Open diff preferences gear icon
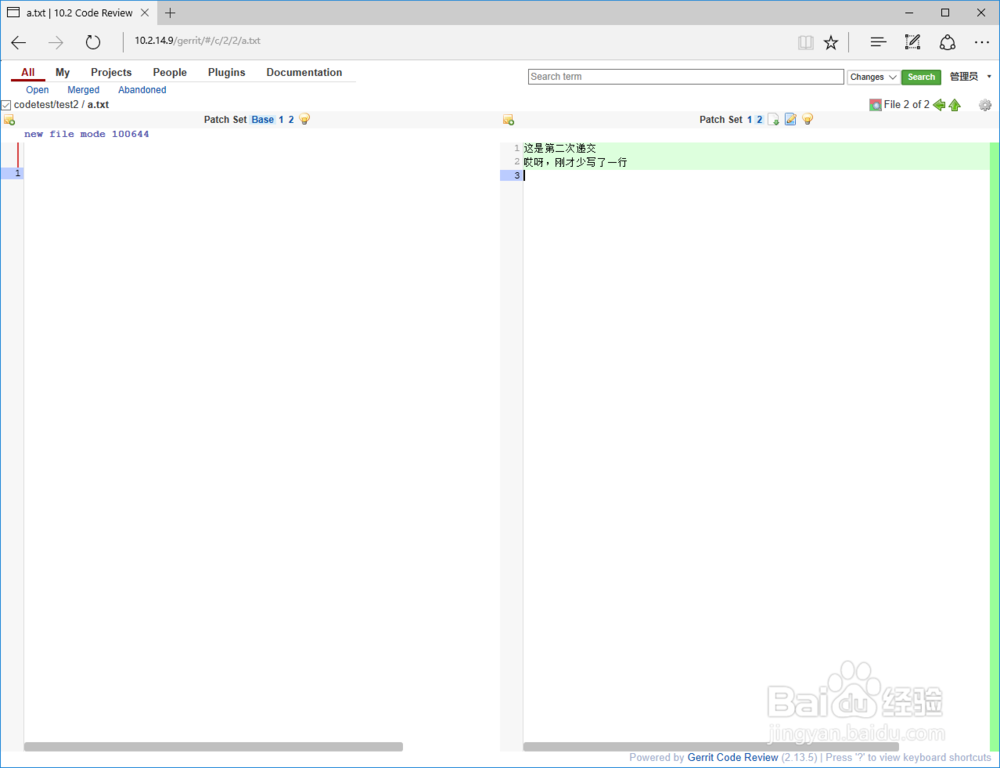The width and height of the screenshot is (1000, 768). point(985,105)
